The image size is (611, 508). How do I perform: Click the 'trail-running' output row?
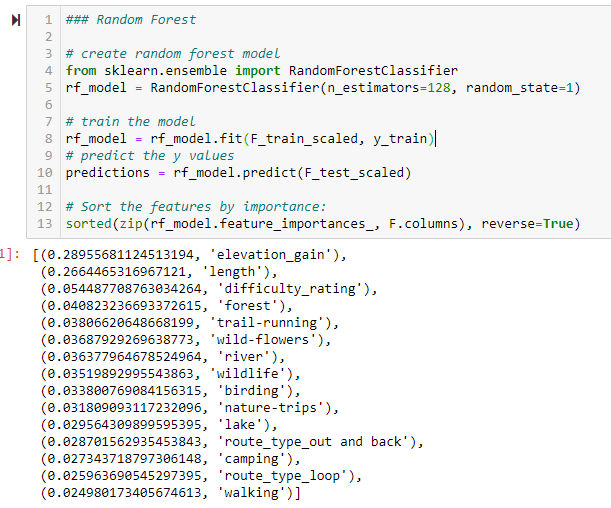pos(190,323)
